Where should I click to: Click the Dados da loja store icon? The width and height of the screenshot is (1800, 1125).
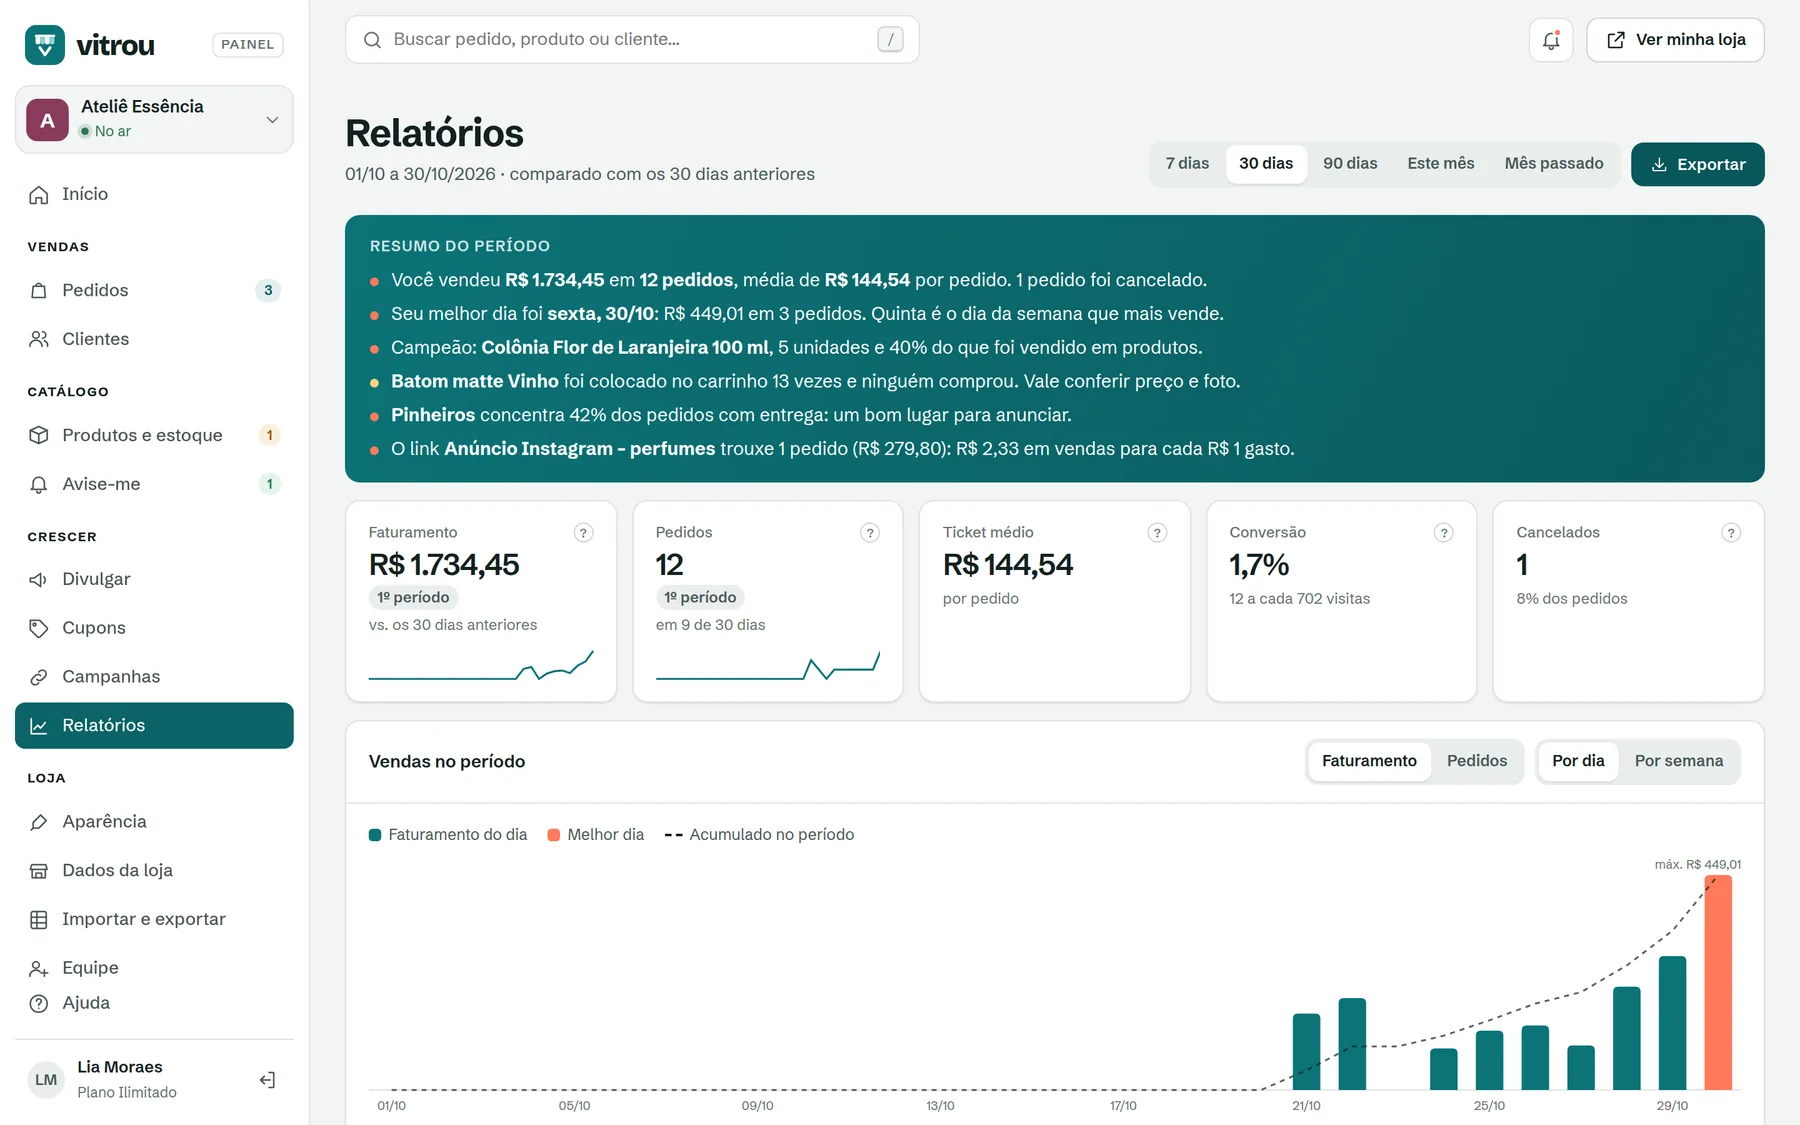(39, 871)
